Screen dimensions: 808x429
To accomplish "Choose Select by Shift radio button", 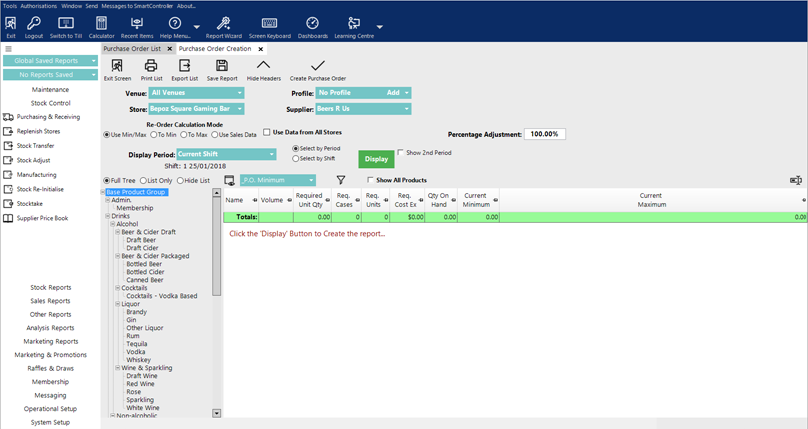I will coord(295,159).
